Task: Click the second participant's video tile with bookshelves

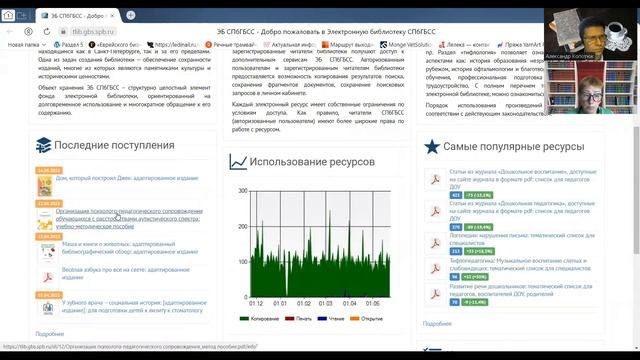Action: tap(591, 87)
